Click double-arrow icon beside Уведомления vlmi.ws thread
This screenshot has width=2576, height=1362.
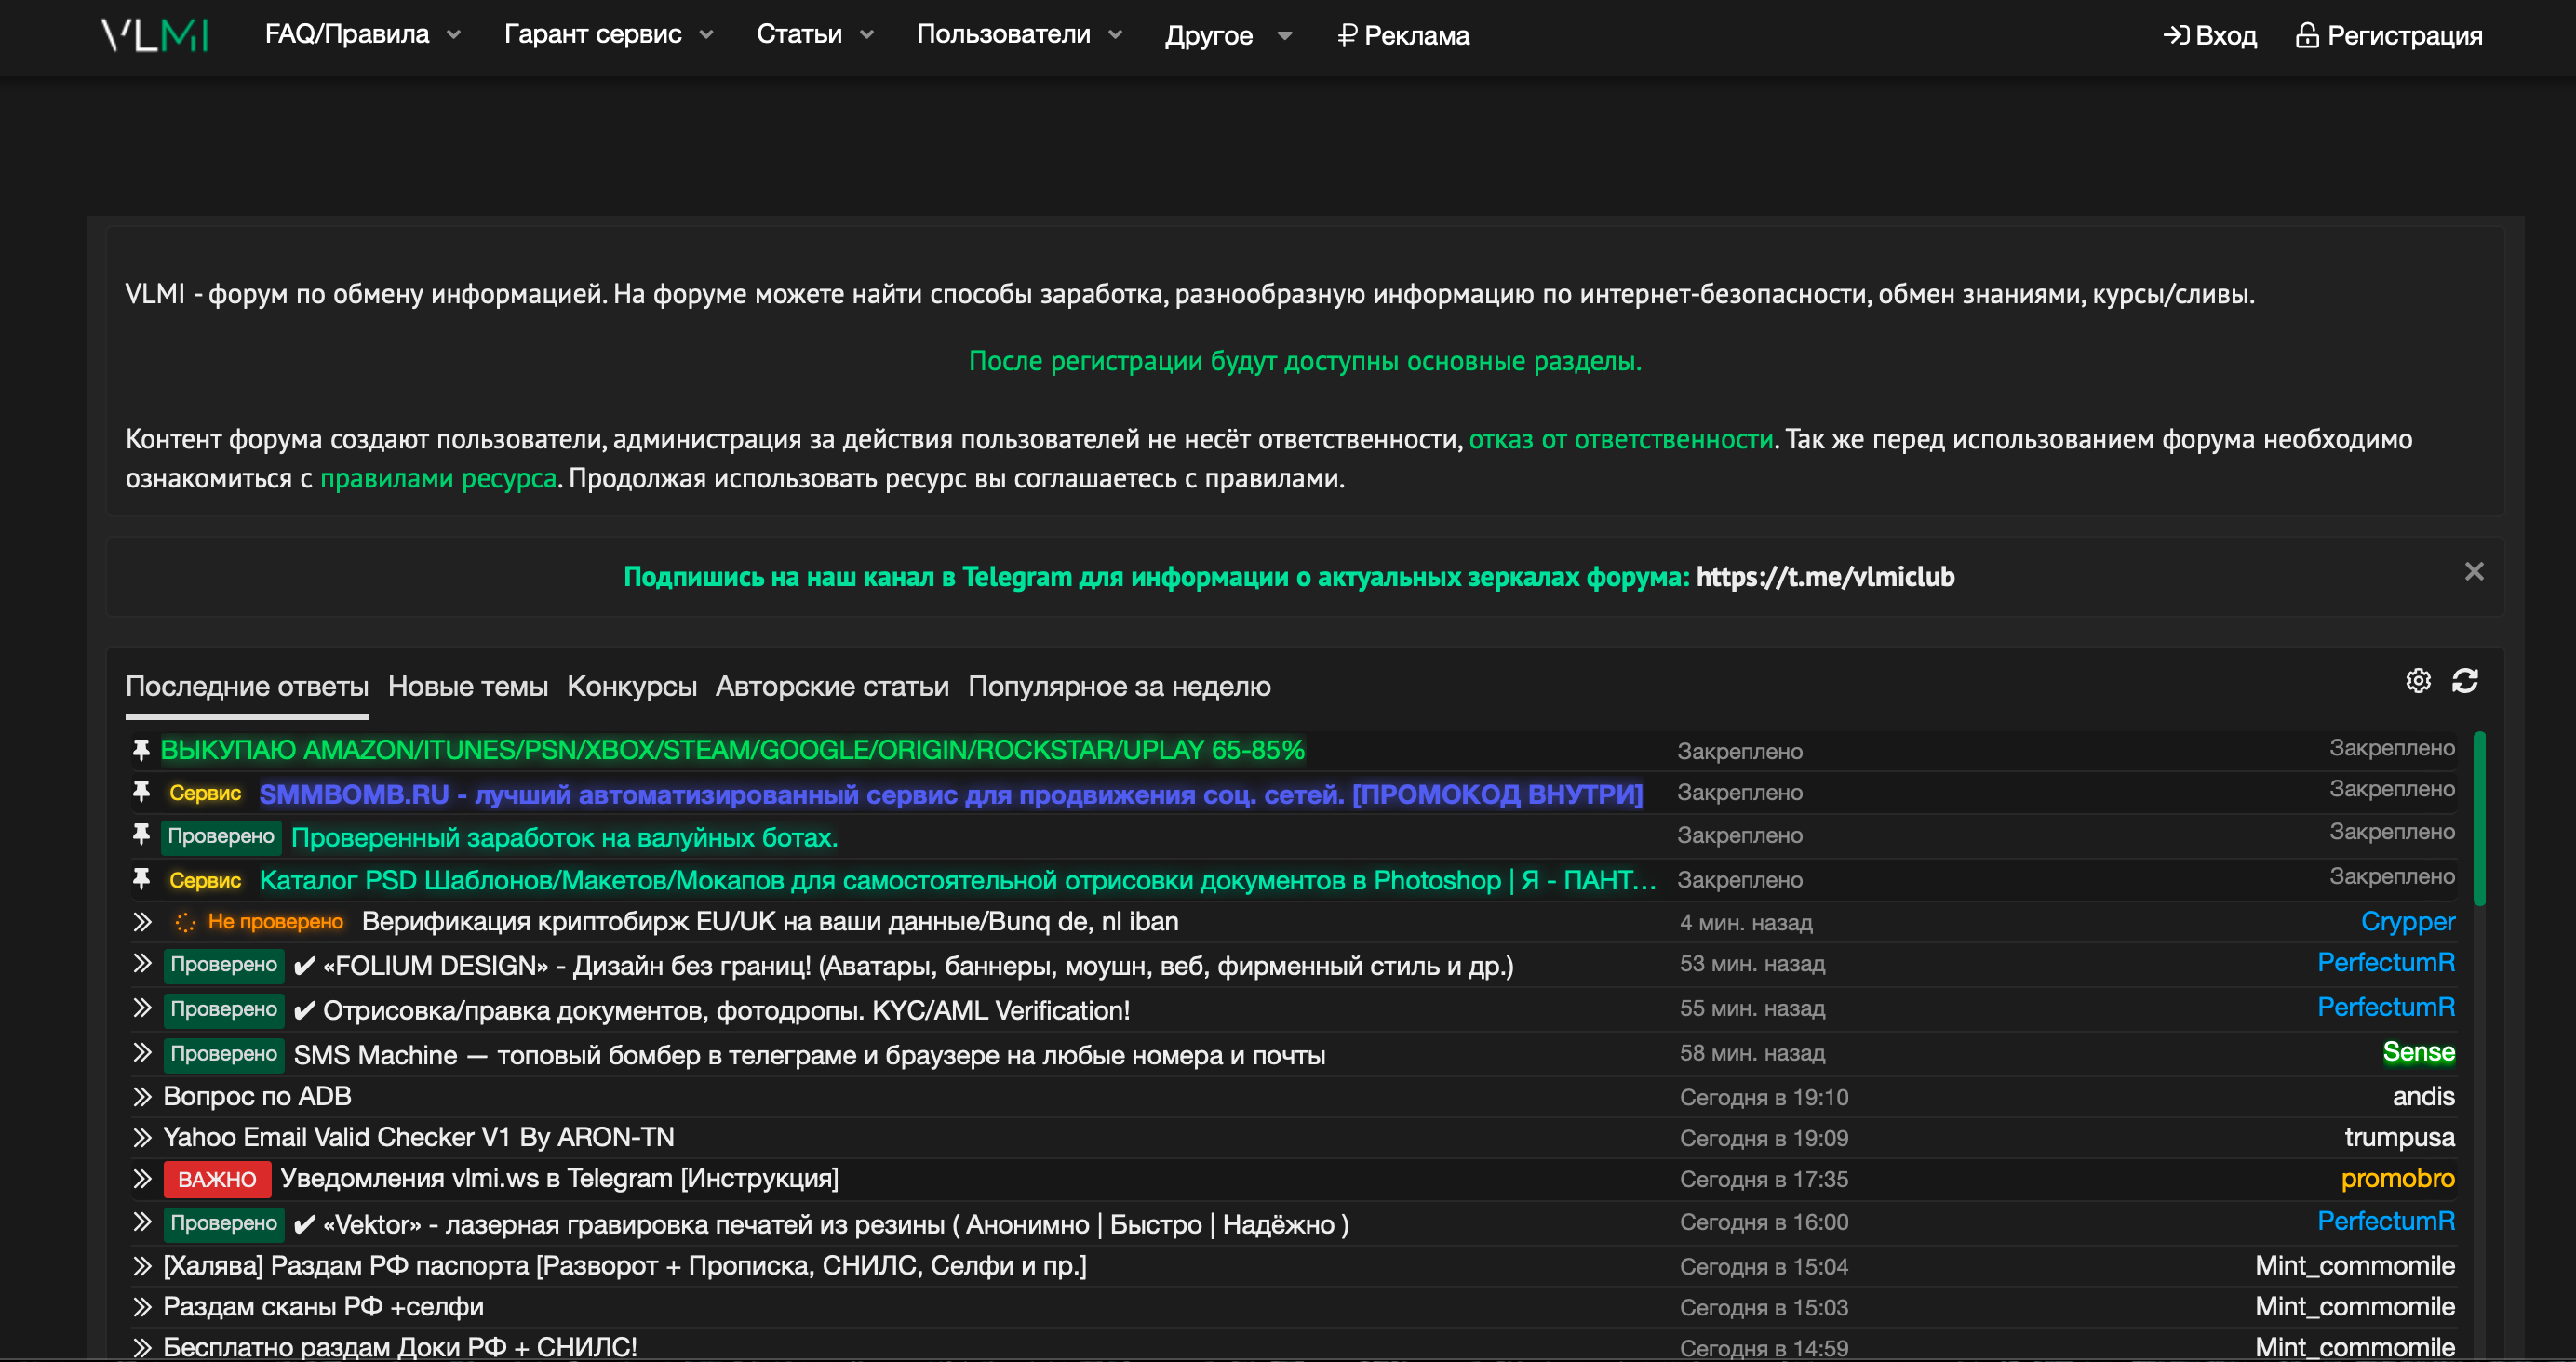142,1179
